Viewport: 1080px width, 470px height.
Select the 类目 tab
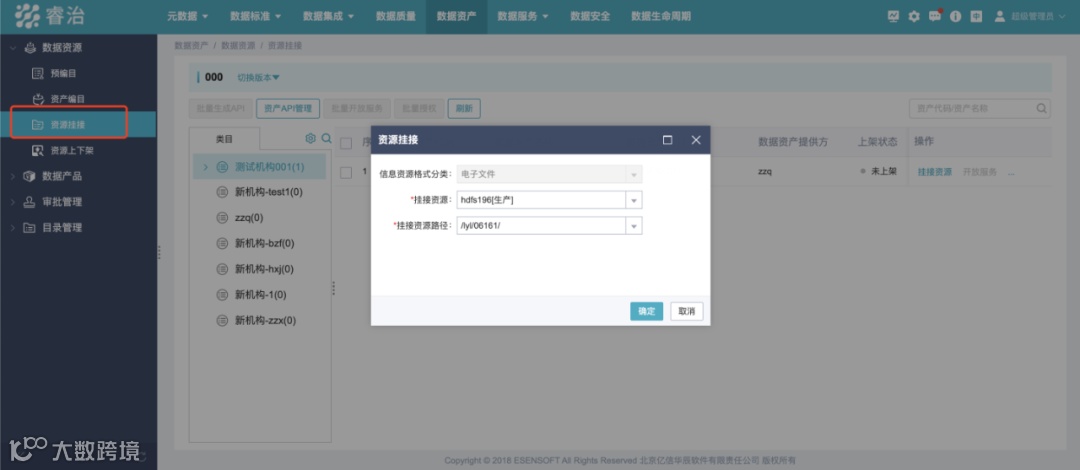click(225, 139)
